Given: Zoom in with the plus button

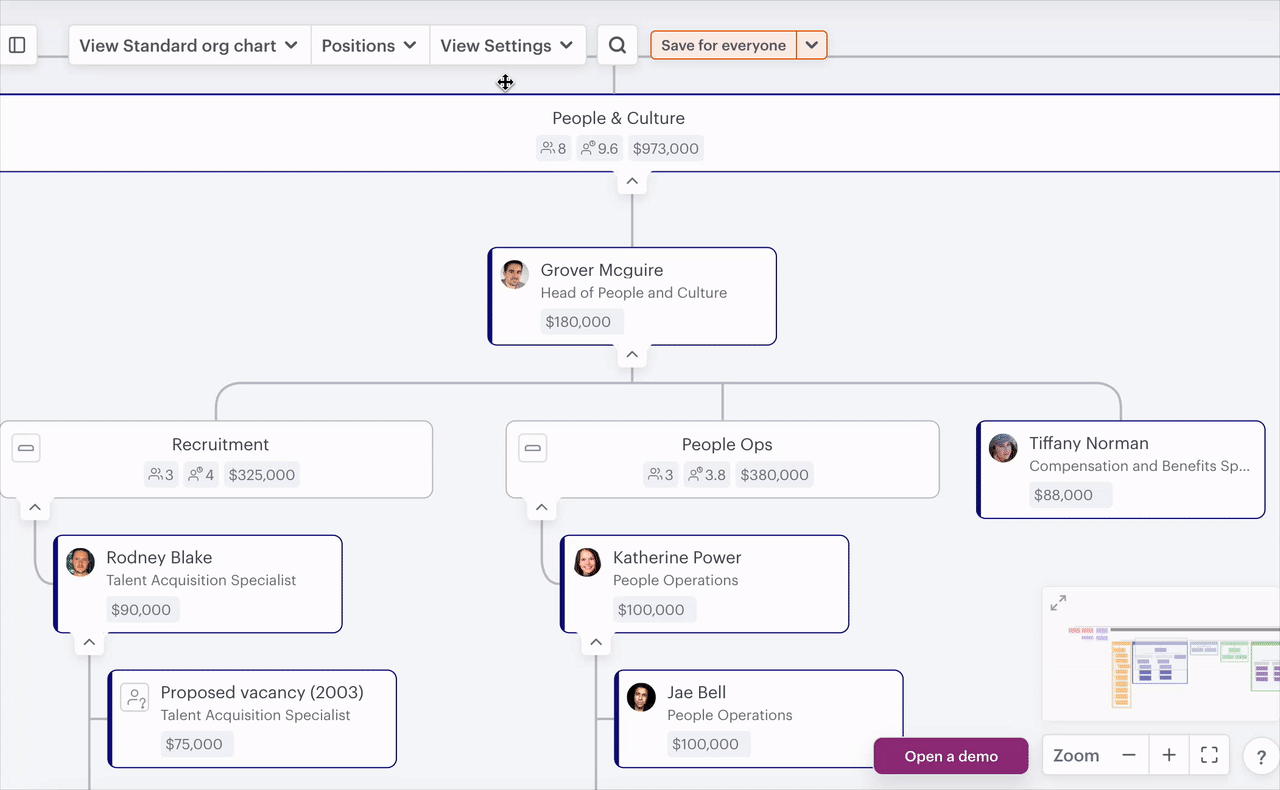Looking at the screenshot, I should [1168, 755].
